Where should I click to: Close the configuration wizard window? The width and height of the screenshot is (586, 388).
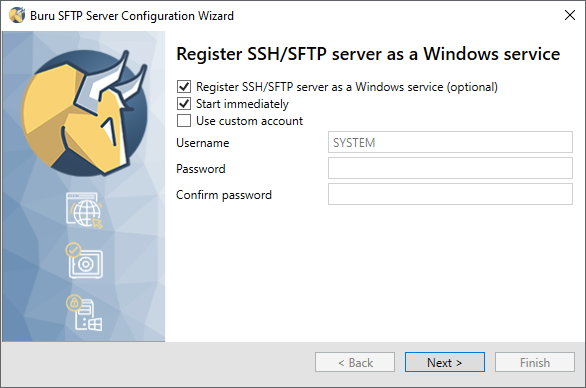[570, 15]
